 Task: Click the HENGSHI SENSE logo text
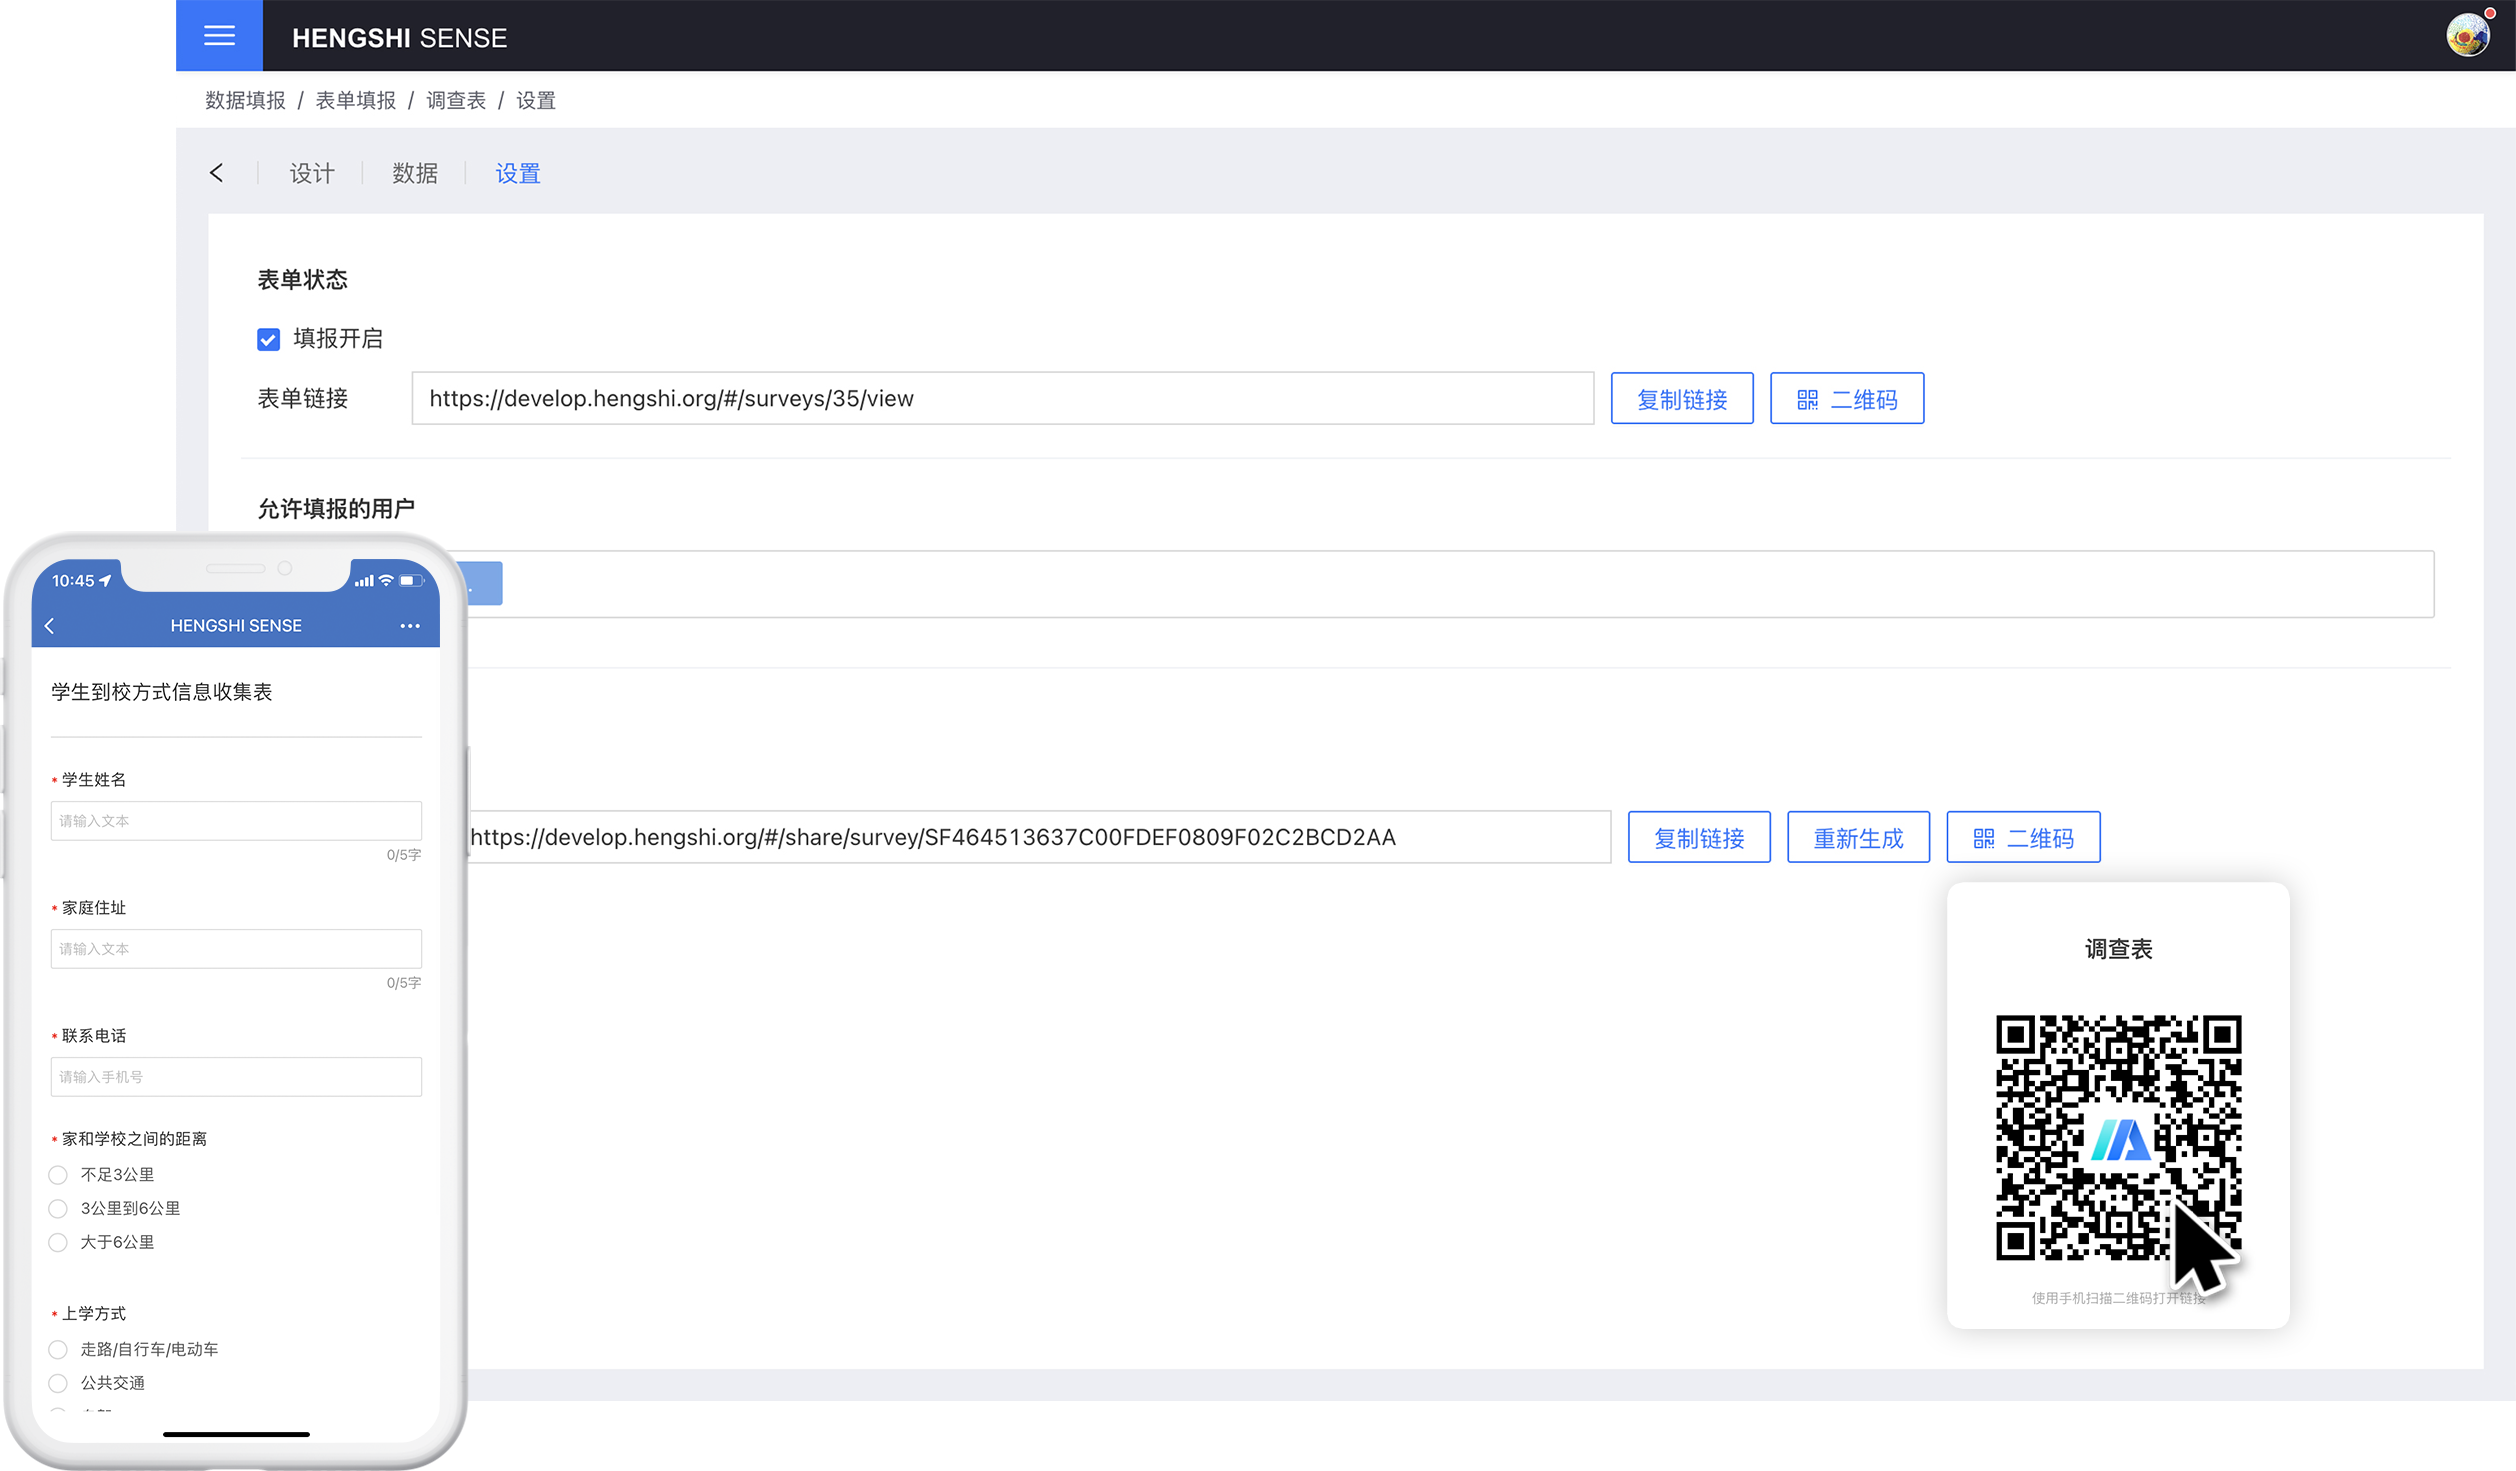[x=399, y=38]
